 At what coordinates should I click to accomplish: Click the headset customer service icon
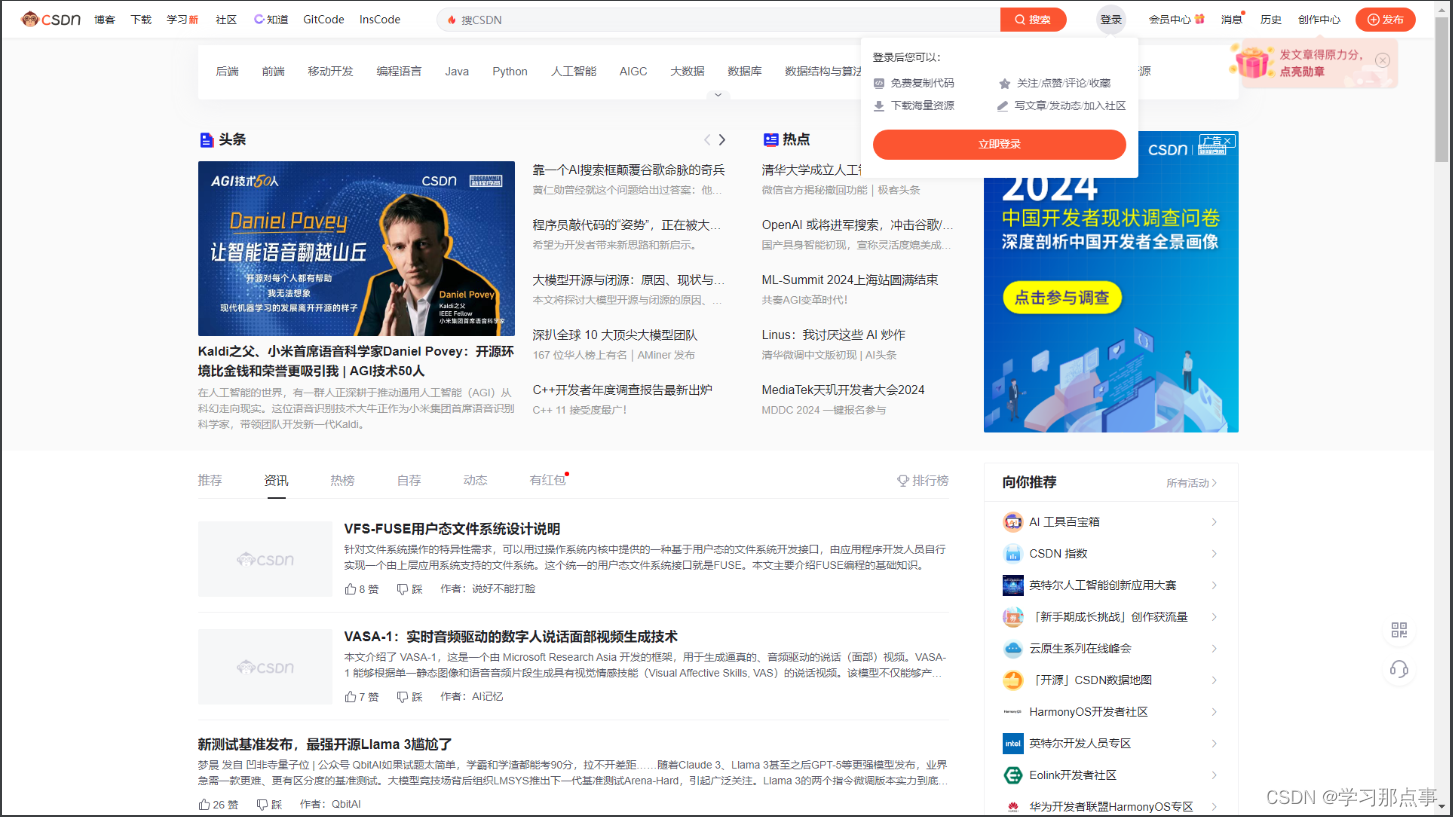coord(1399,669)
